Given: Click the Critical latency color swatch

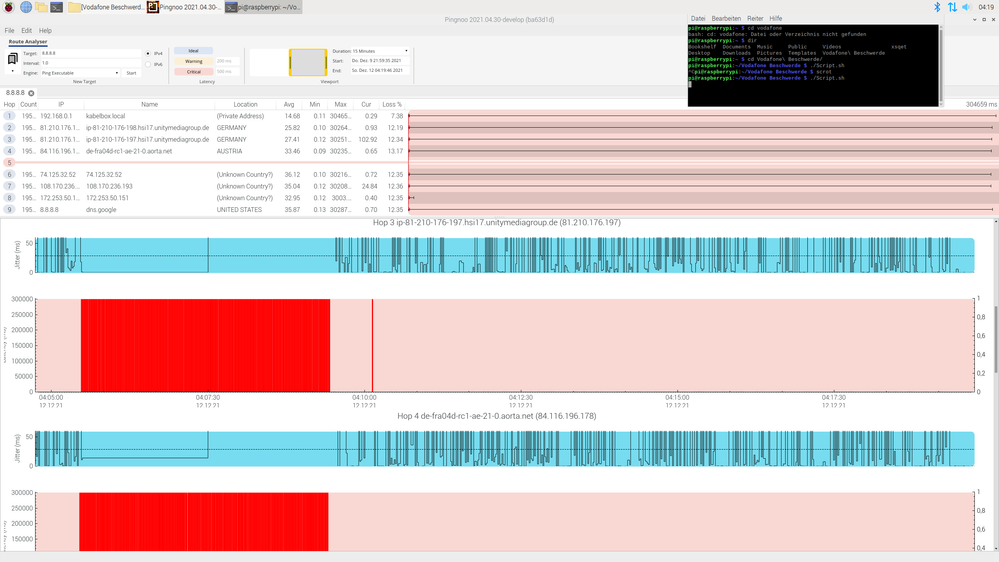Looking at the screenshot, I should click(x=194, y=72).
